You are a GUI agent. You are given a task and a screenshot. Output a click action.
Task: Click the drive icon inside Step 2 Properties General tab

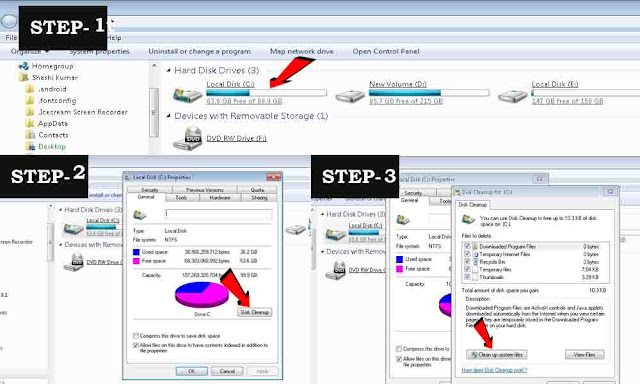pos(140,214)
